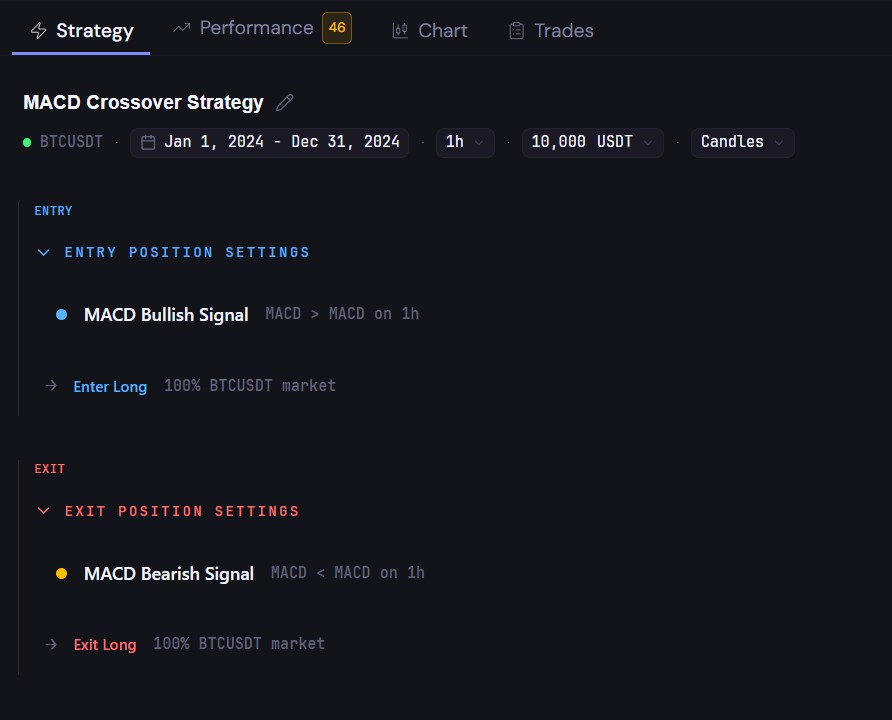
Task: Click the candlestick Chart icon
Action: pyautogui.click(x=400, y=31)
